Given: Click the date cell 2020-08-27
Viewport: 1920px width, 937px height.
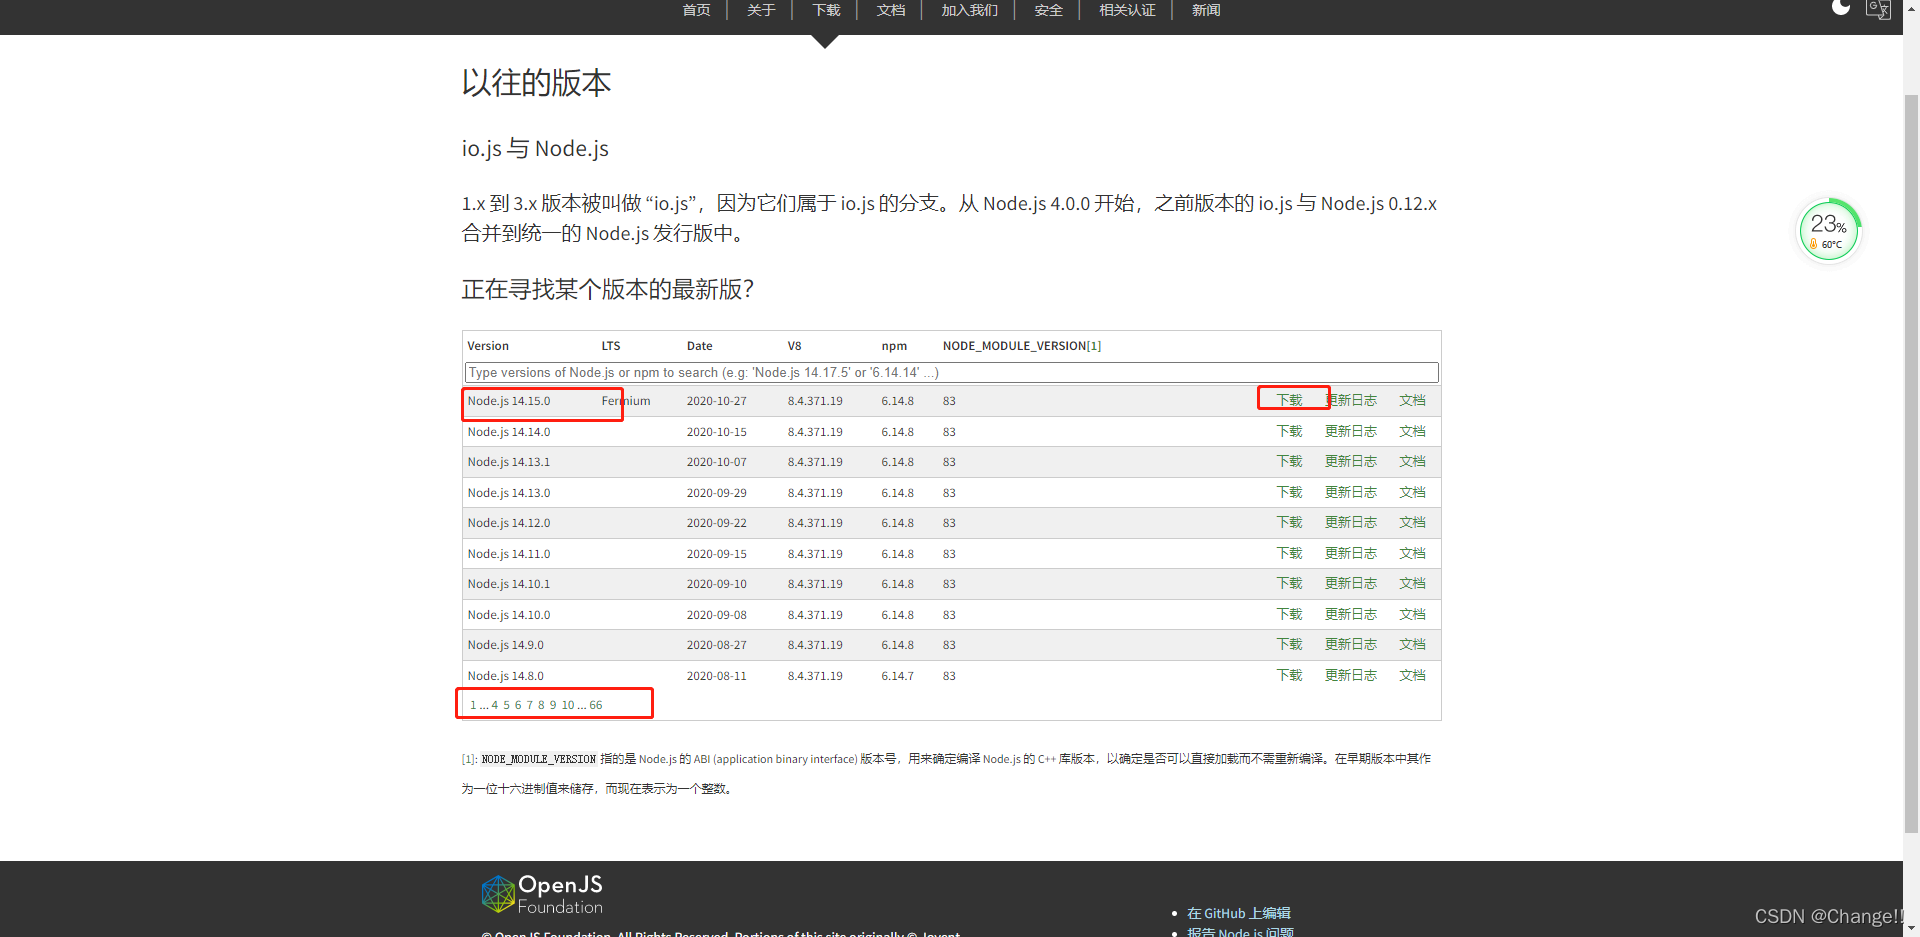Looking at the screenshot, I should 716,645.
